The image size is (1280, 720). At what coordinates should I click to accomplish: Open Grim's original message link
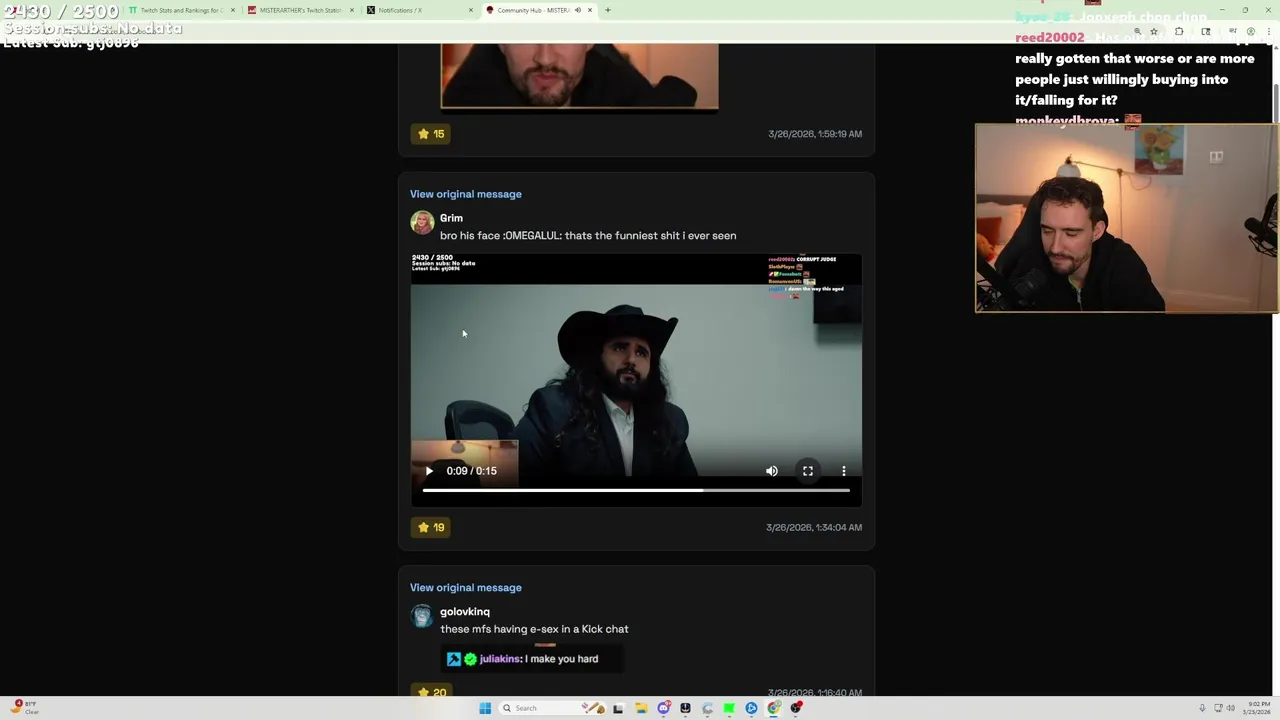(x=465, y=194)
